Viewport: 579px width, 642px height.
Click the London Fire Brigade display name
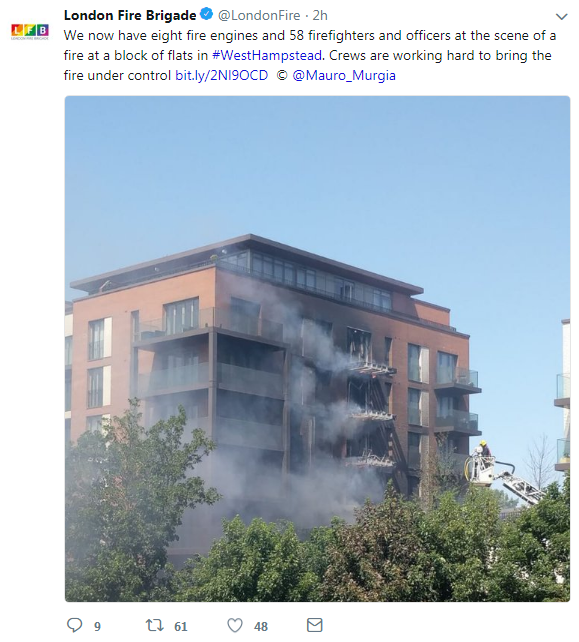click(130, 15)
